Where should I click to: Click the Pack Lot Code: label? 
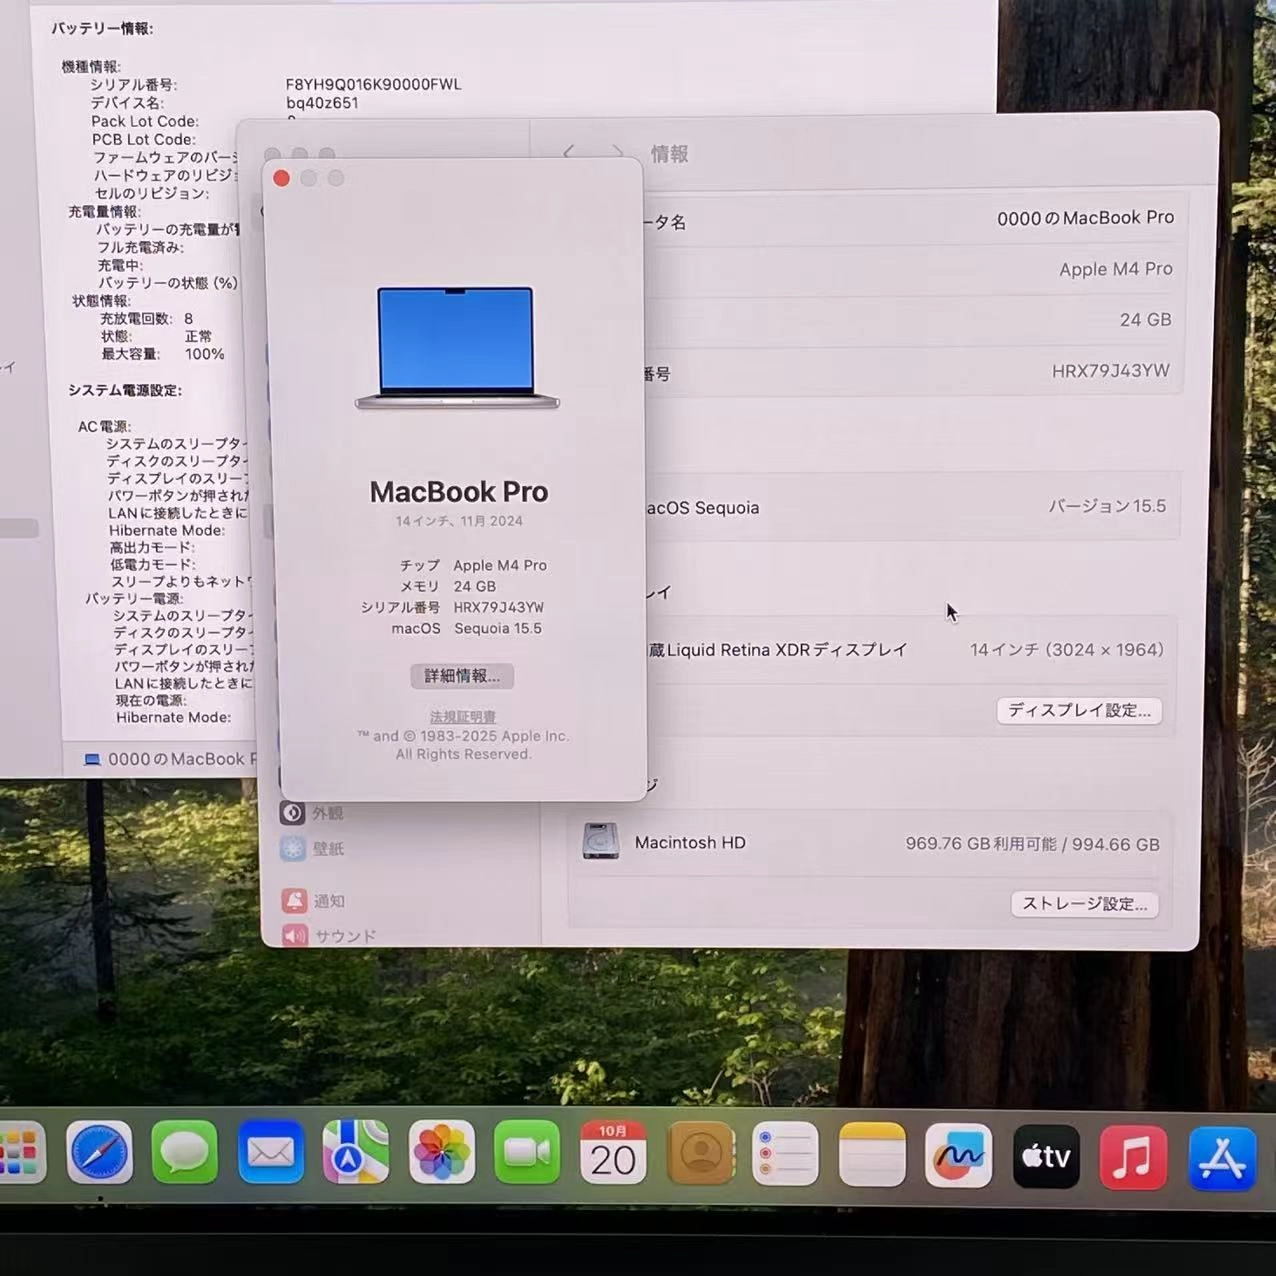pyautogui.click(x=145, y=121)
